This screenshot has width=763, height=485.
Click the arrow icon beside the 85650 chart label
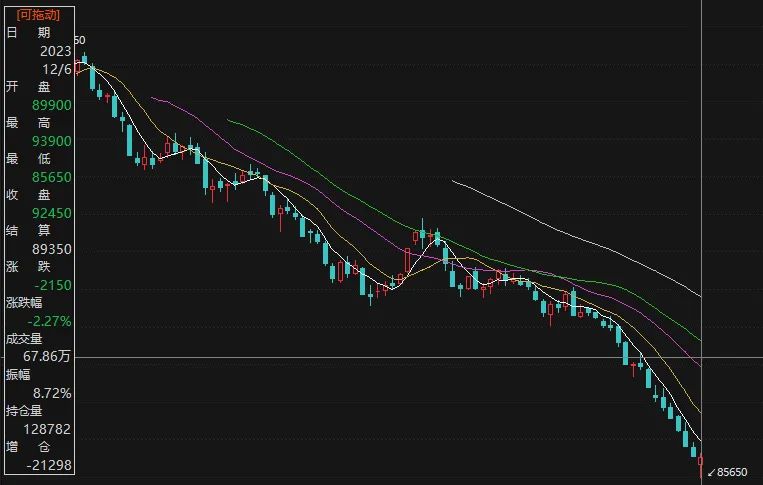pos(711,472)
